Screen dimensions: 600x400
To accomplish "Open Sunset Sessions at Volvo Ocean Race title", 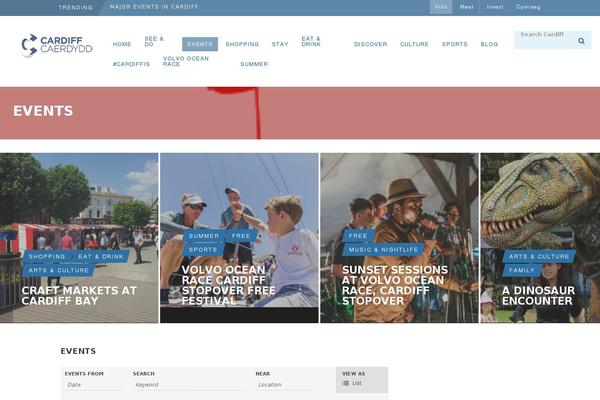I will point(395,285).
